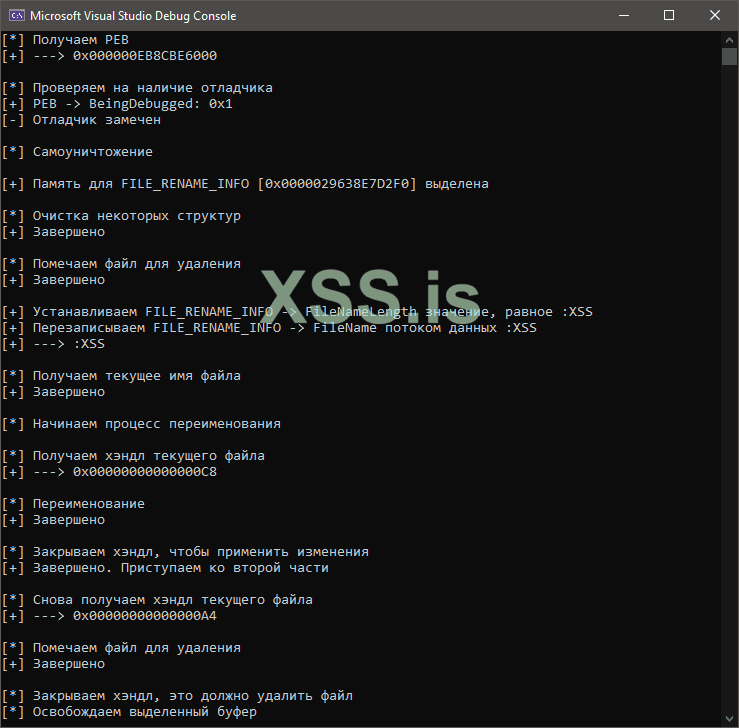Click the scrollbar up arrow
This screenshot has width=739, height=728.
[729, 40]
